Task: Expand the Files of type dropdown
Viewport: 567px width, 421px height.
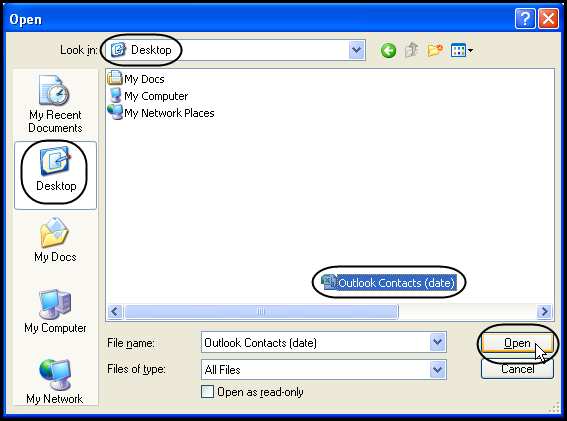Action: pyautogui.click(x=438, y=369)
